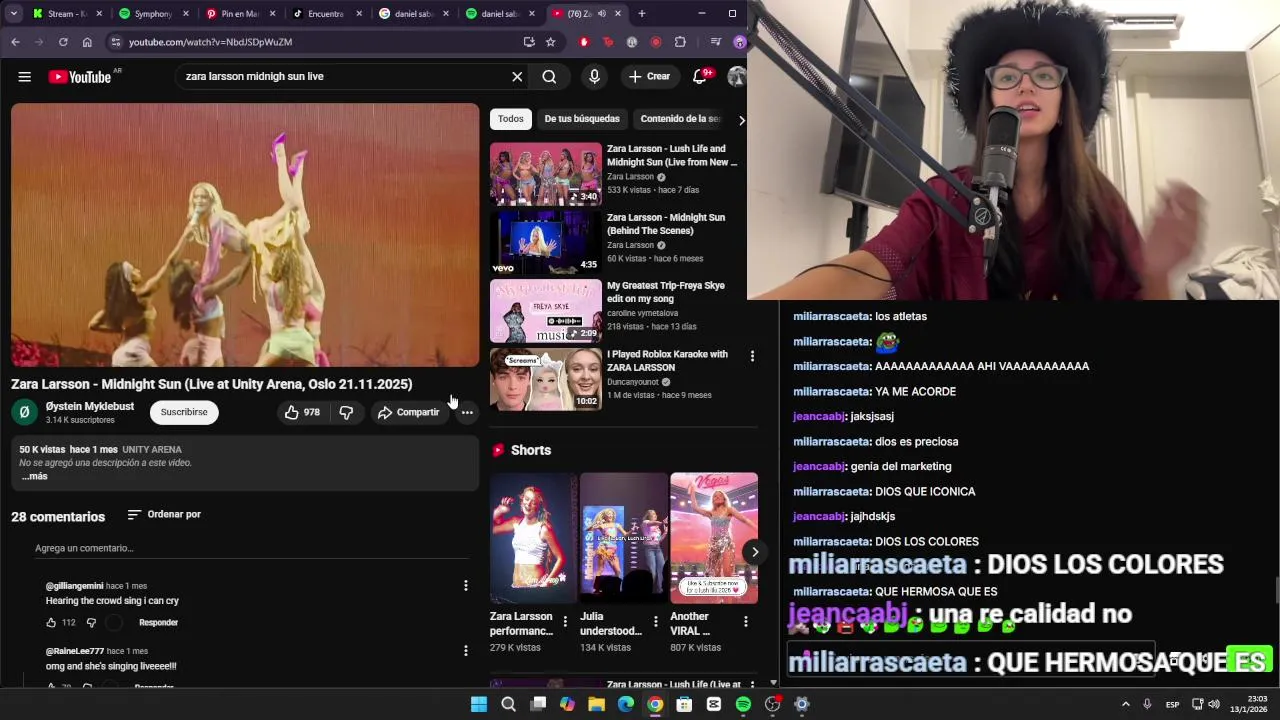Screen dimensions: 1280x720
Task: Dislike the video with thumbs-down
Action: click(346, 412)
